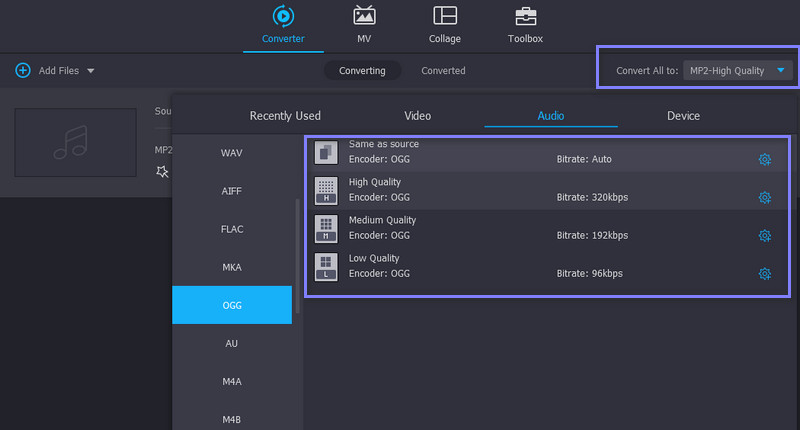Select FLAC in the format list
800x430 pixels.
pyautogui.click(x=232, y=229)
